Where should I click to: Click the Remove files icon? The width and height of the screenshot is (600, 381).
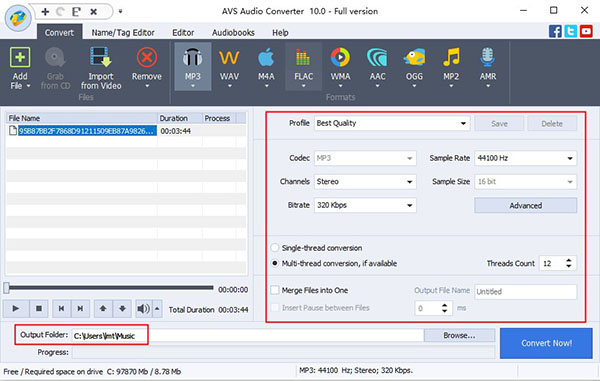click(x=147, y=58)
